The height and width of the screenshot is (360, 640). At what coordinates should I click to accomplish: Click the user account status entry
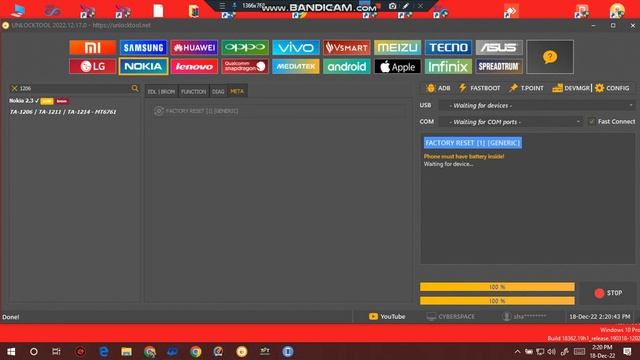click(524, 317)
